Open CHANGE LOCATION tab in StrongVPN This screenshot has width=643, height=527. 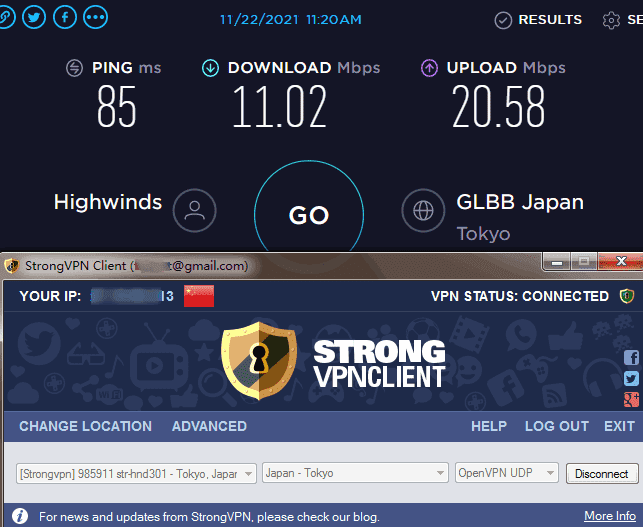[85, 427]
